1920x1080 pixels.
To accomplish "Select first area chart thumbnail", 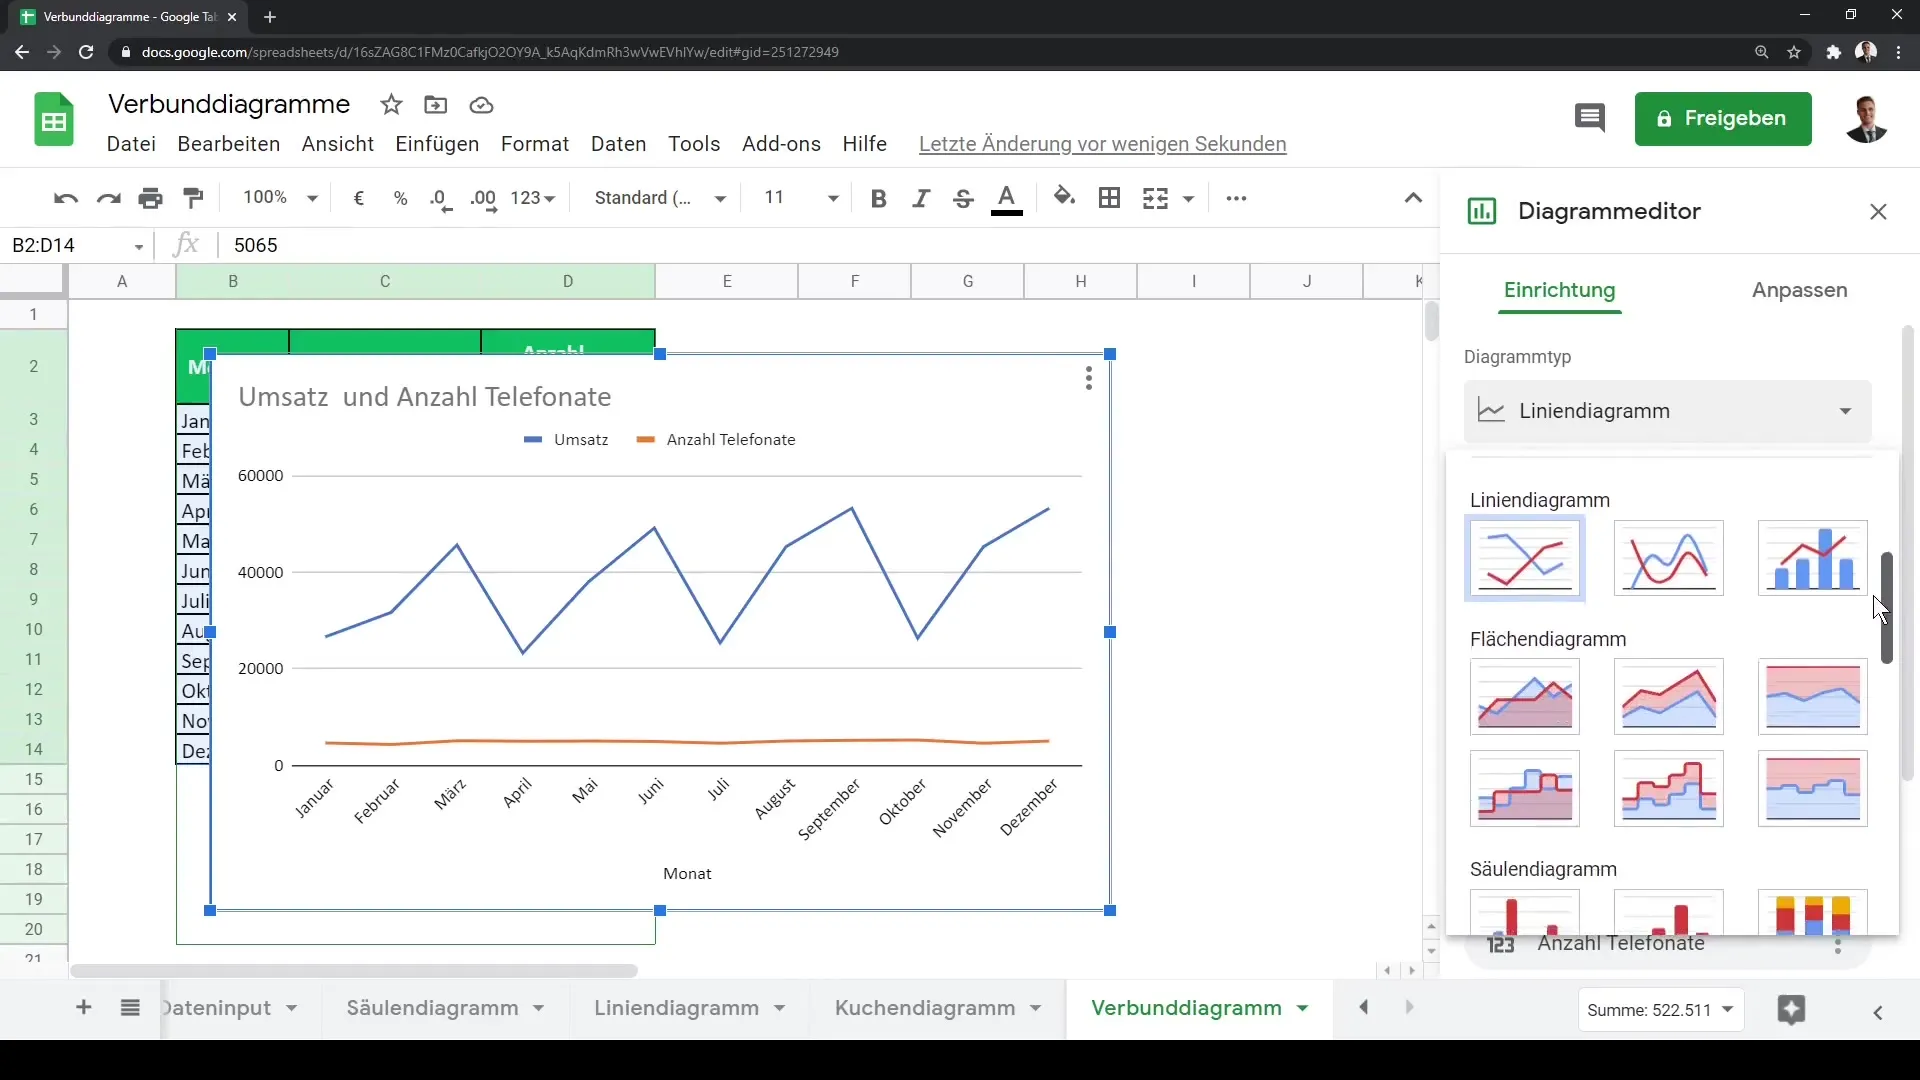I will 1525,697.
